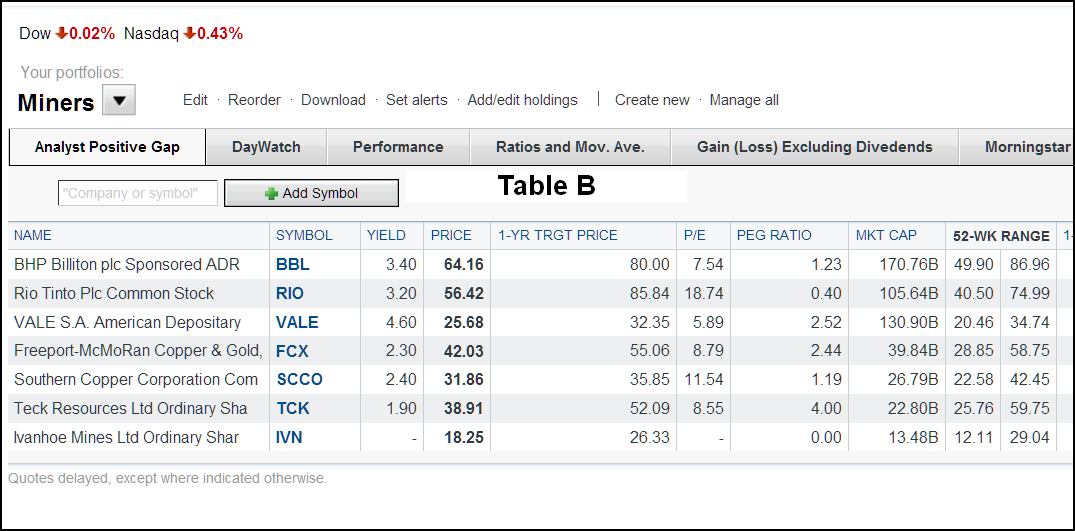The width and height of the screenshot is (1075, 531).
Task: Open the SCCO symbol link
Action: pos(300,380)
